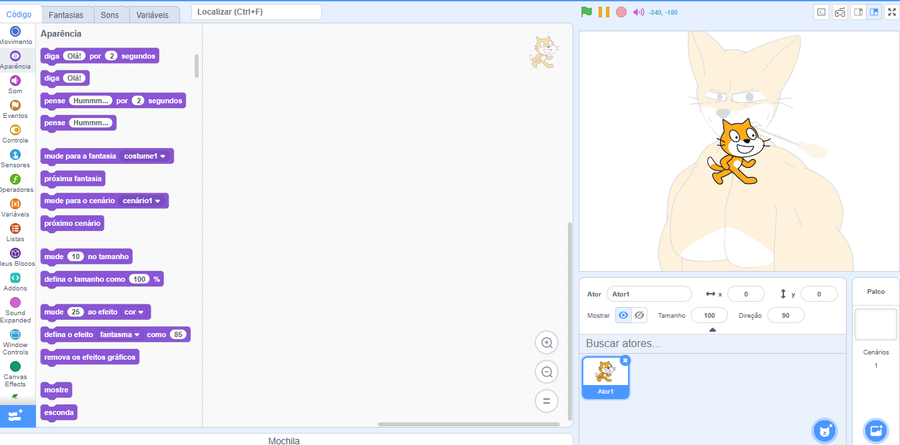Stop the project with the red octagon
The height and width of the screenshot is (445, 900).
click(621, 11)
